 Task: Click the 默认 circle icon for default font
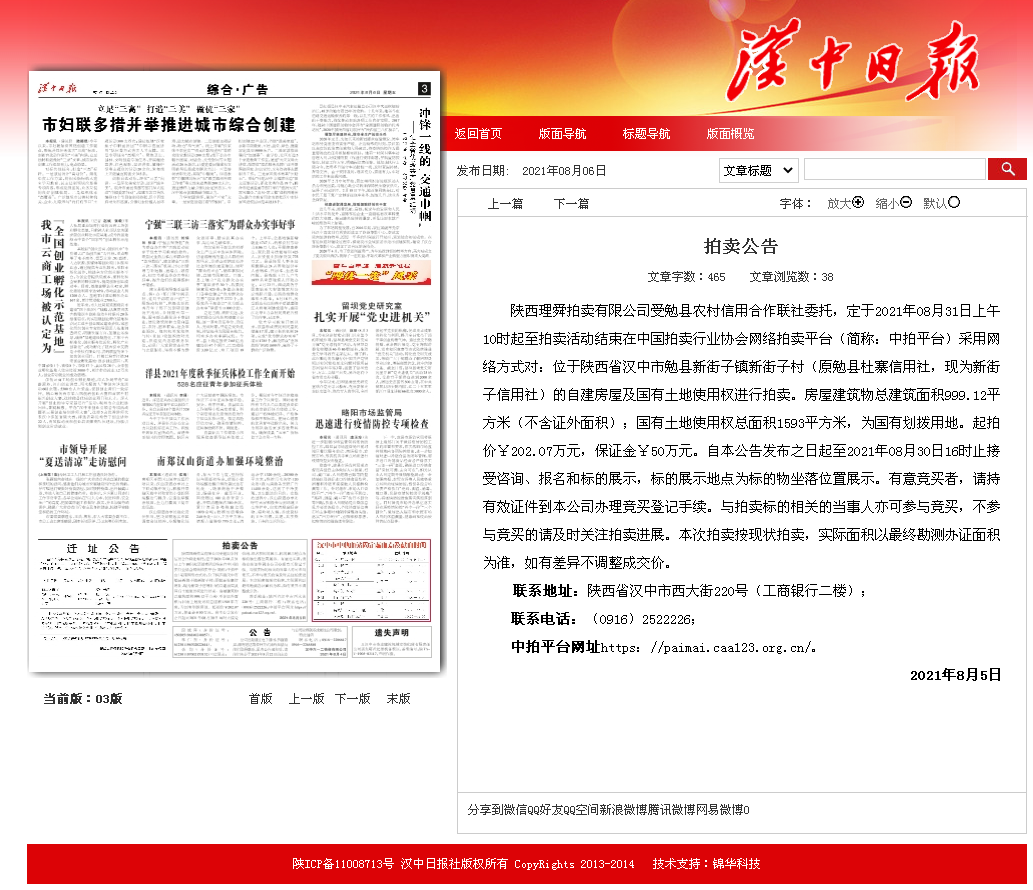click(954, 202)
